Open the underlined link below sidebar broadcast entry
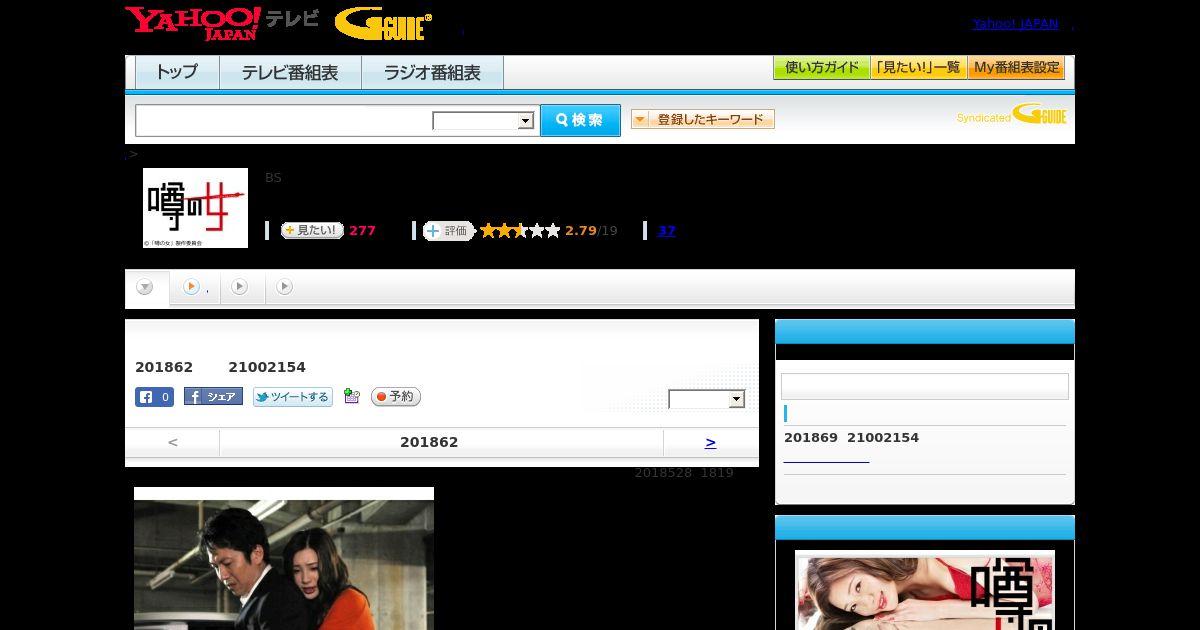 (826, 460)
